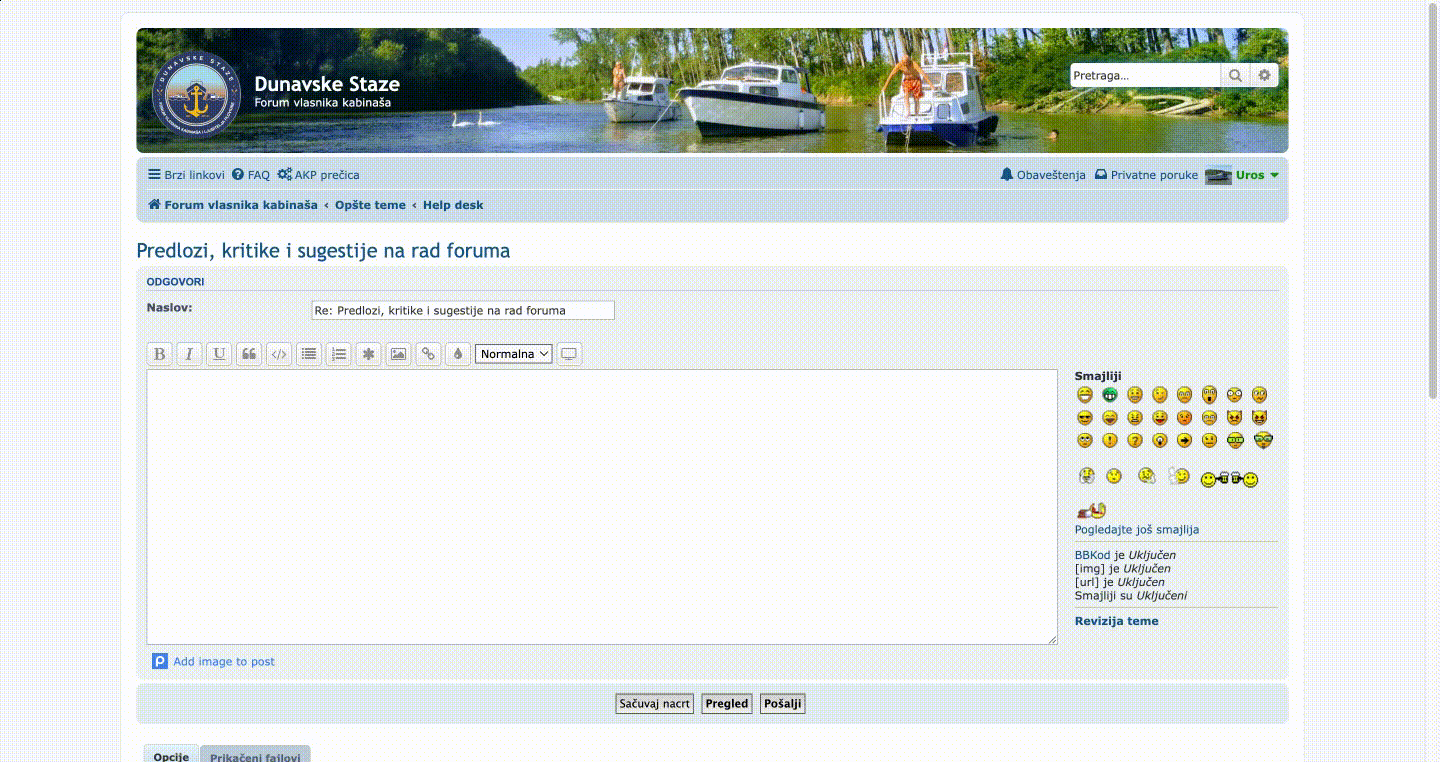Insert URL using the link chain icon
1440x762 pixels.
[428, 354]
